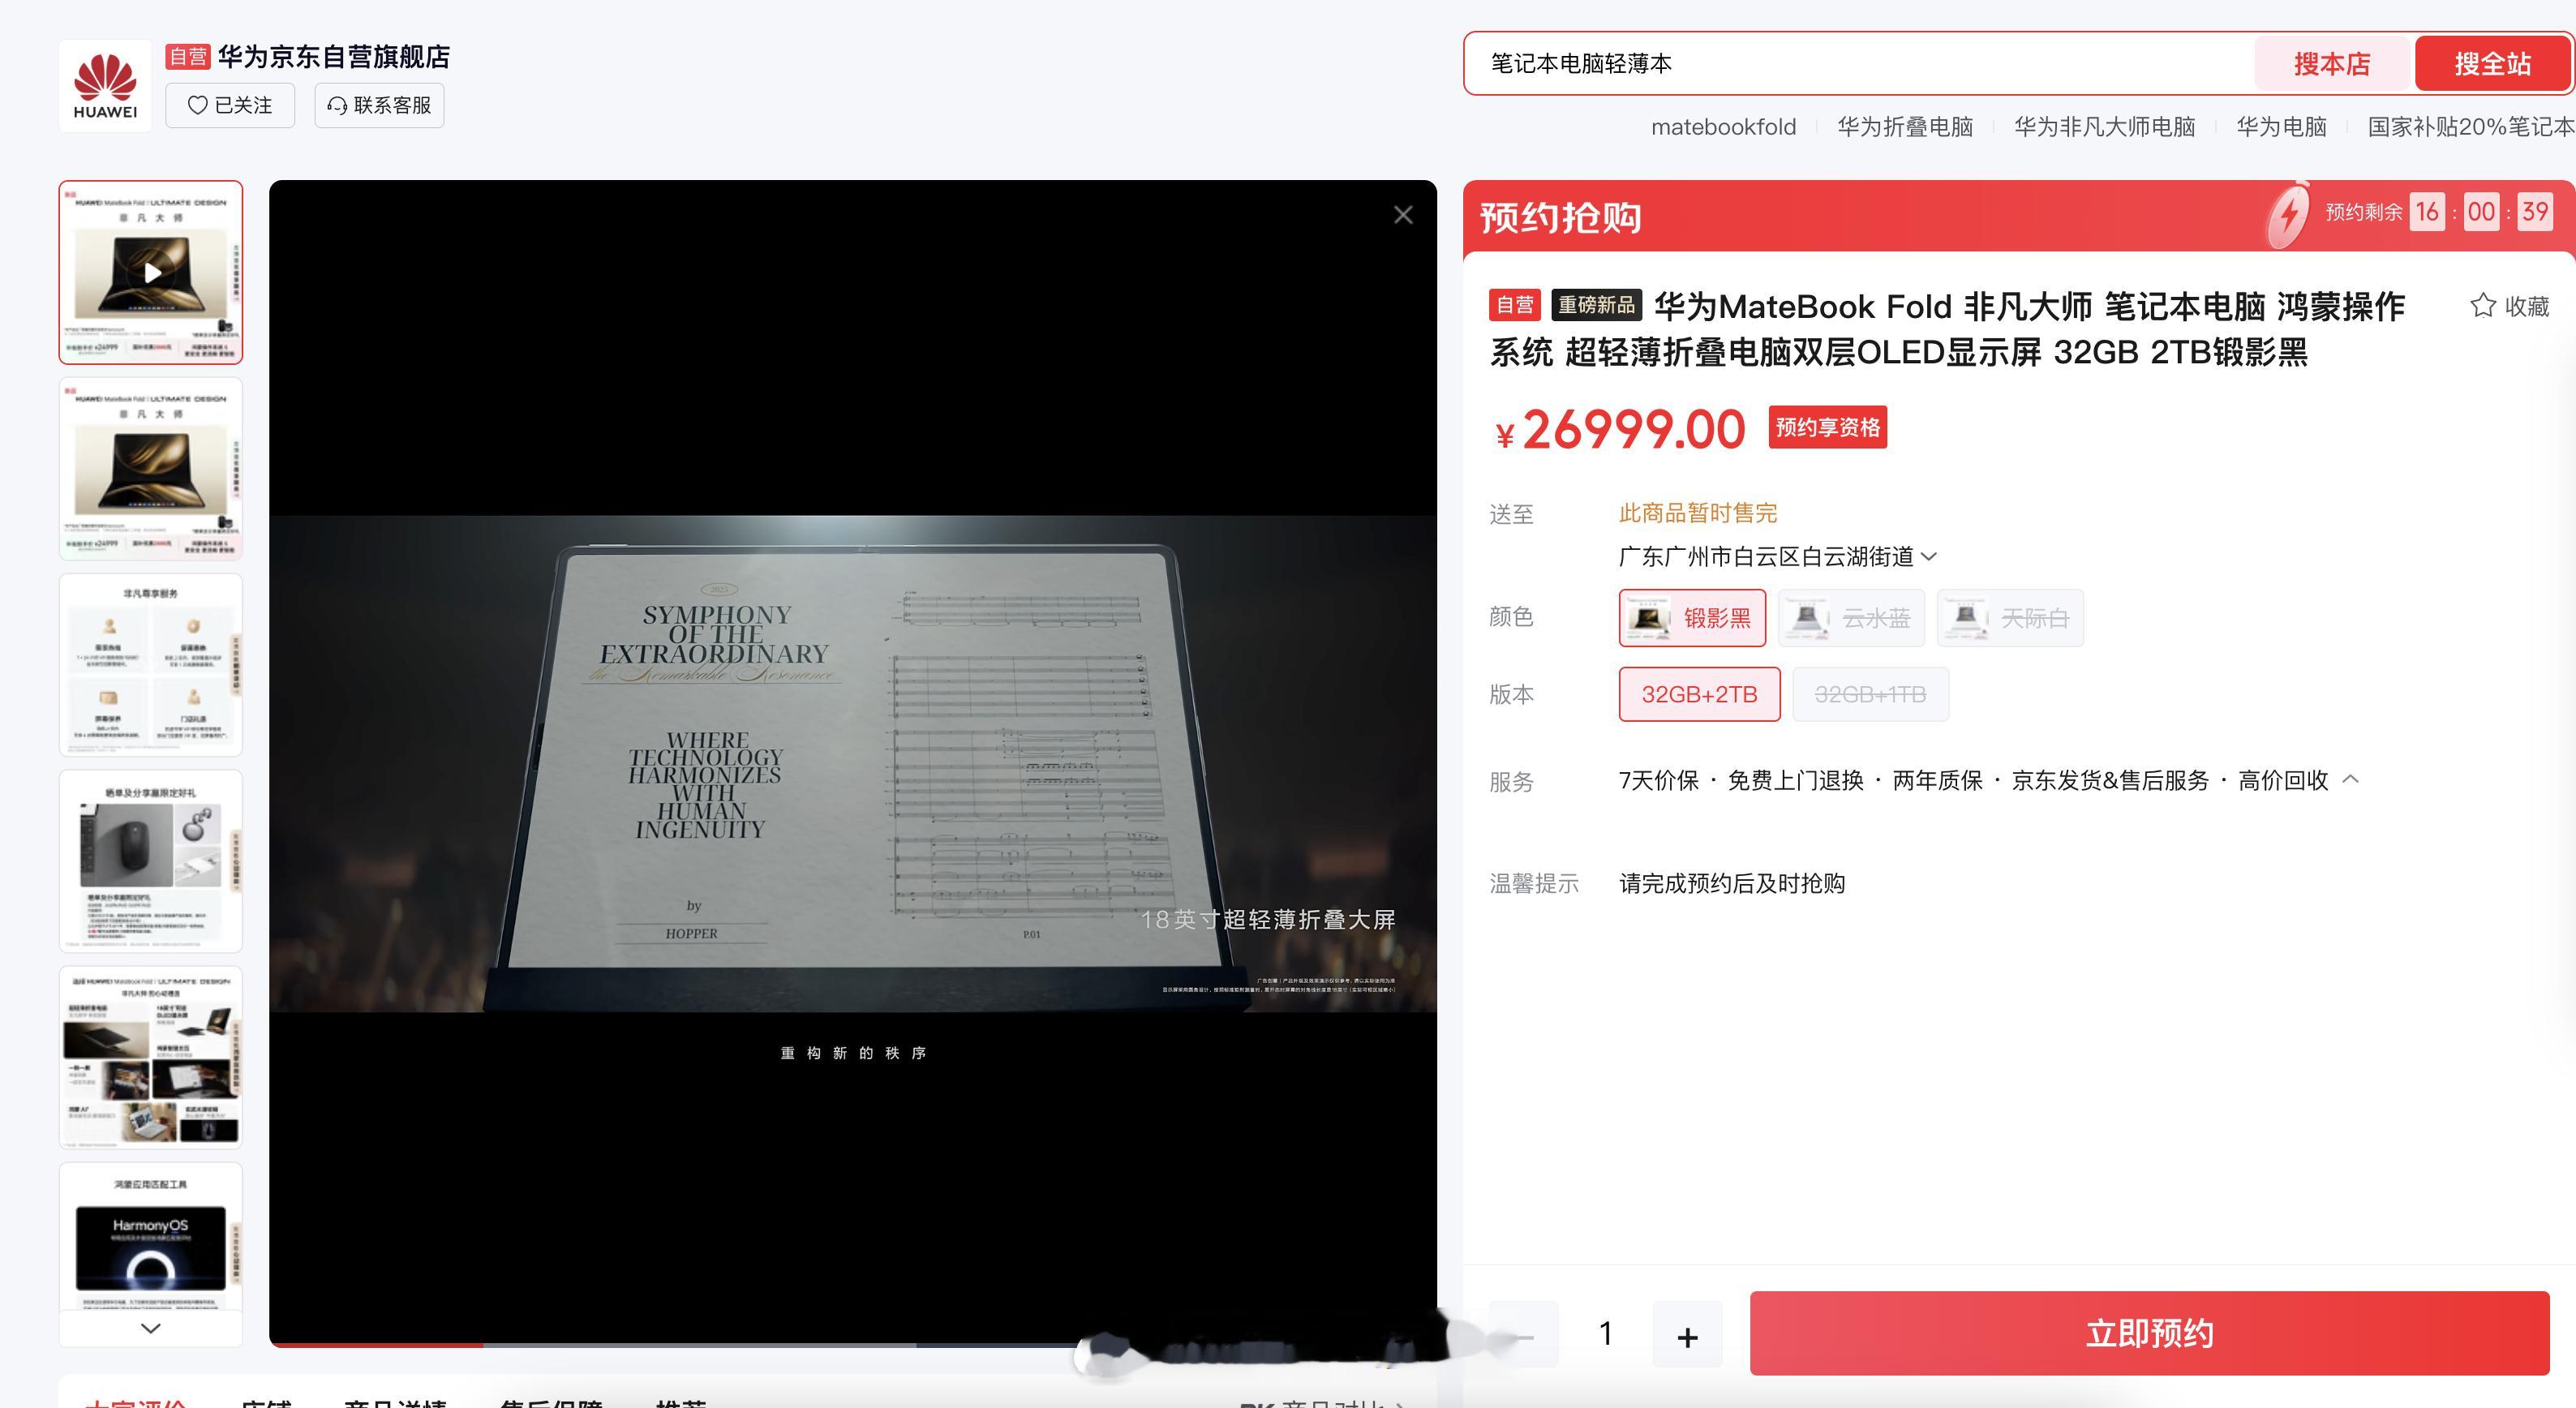The height and width of the screenshot is (1408, 2576).
Task: Select the matebookfold suggested keyword
Action: [x=1723, y=127]
